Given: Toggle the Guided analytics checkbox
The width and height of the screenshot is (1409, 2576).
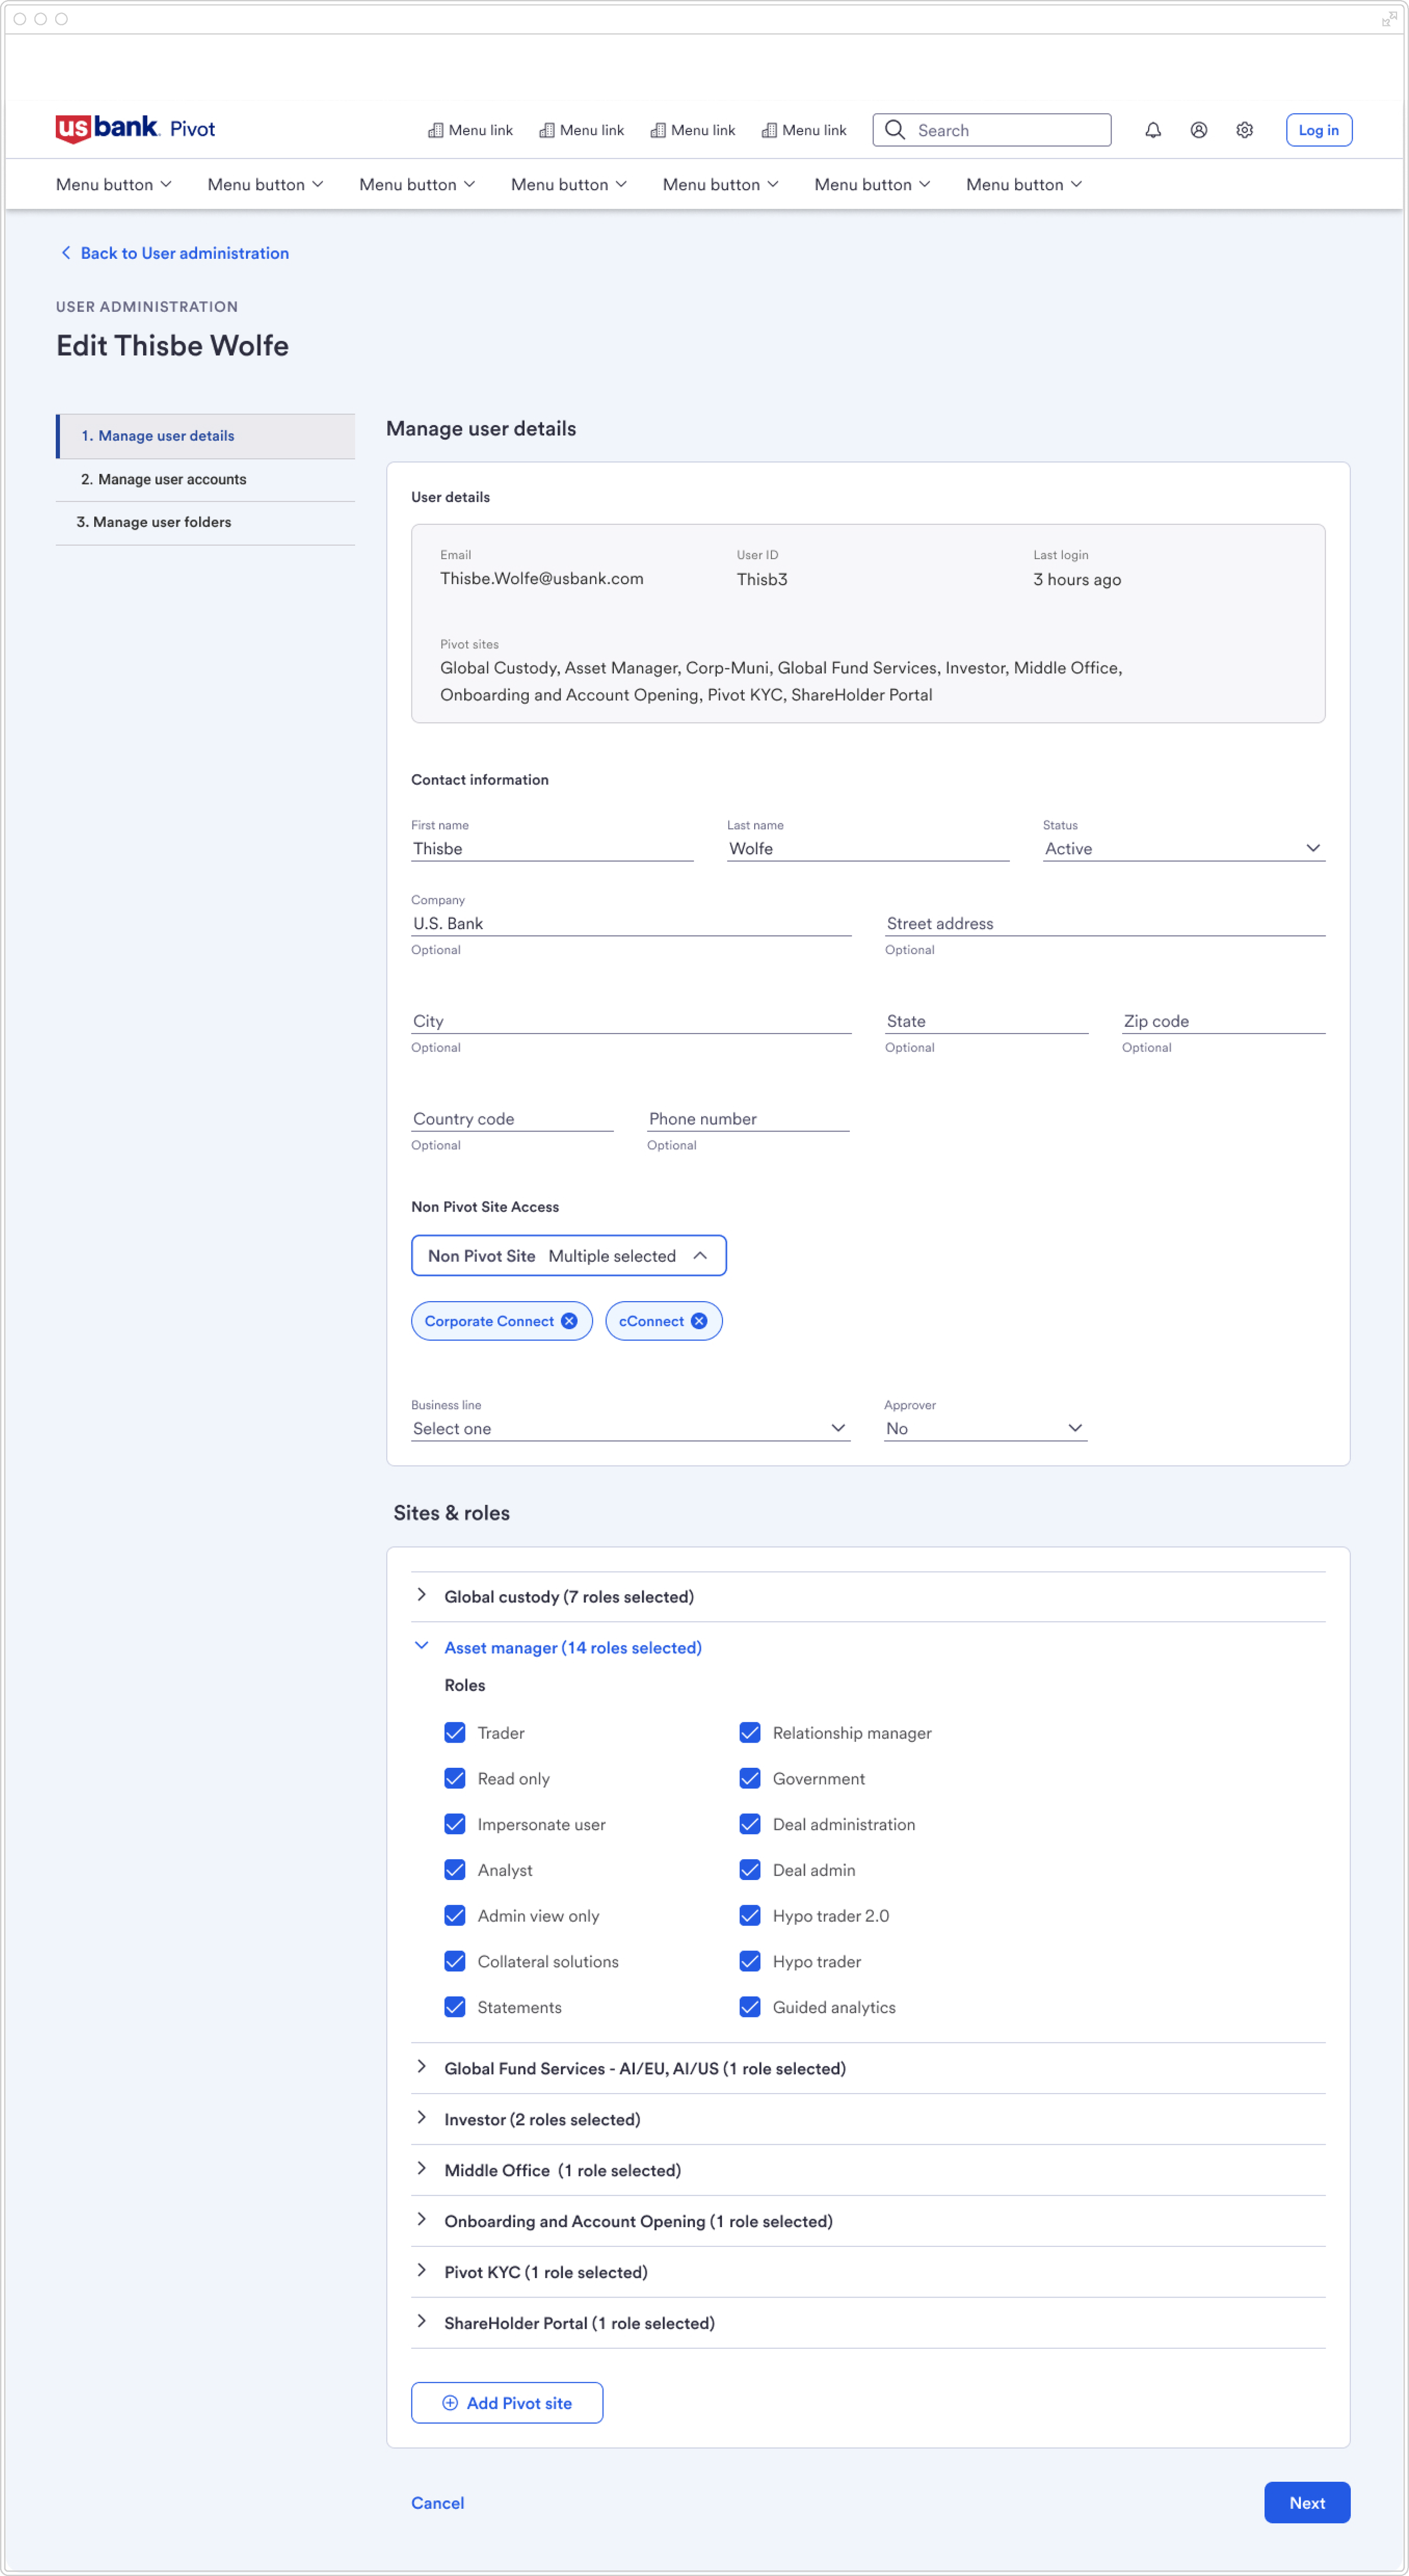Looking at the screenshot, I should [x=750, y=2006].
